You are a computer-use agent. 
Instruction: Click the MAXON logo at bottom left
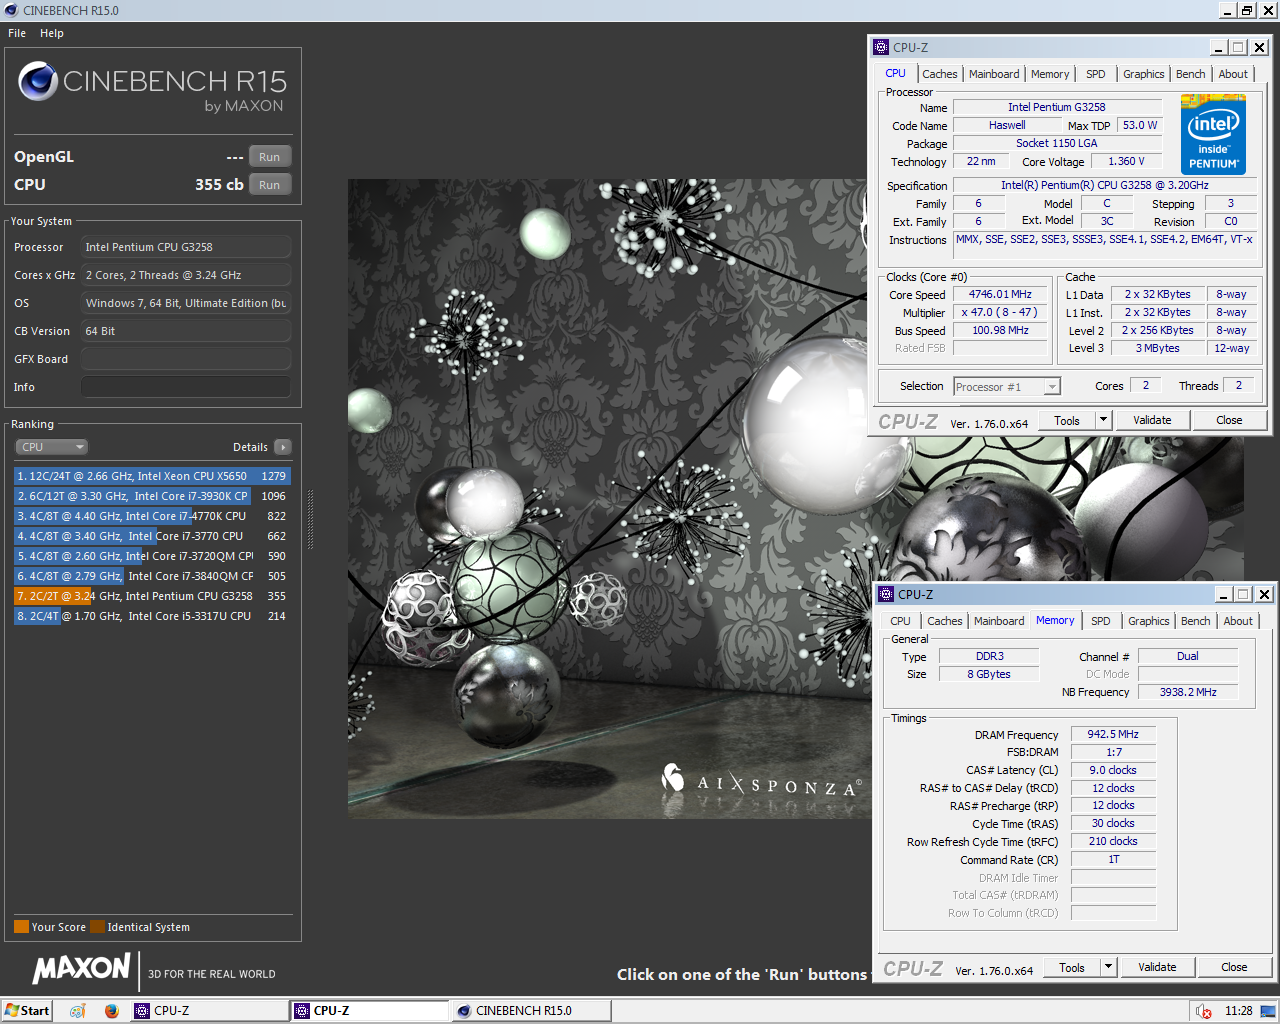[82, 968]
